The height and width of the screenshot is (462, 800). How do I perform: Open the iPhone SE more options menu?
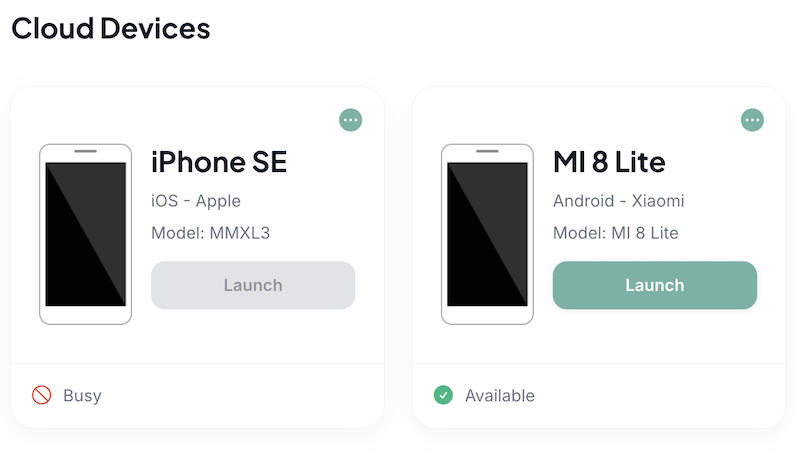tap(351, 120)
